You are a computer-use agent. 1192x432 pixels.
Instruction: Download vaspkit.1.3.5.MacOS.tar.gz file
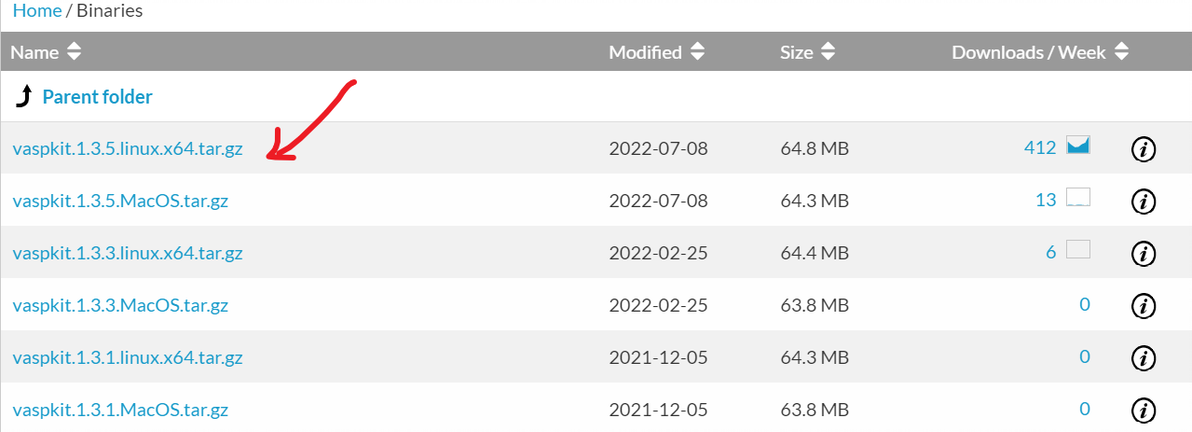(x=120, y=201)
